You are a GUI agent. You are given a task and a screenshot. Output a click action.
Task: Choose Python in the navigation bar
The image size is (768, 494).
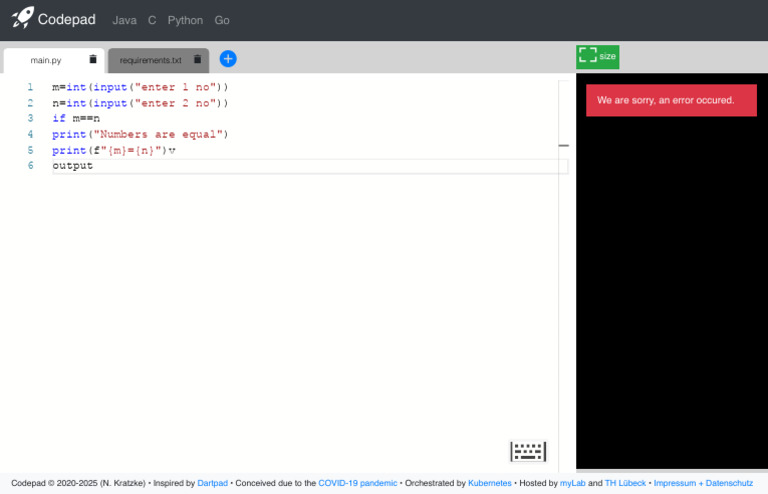pos(185,21)
